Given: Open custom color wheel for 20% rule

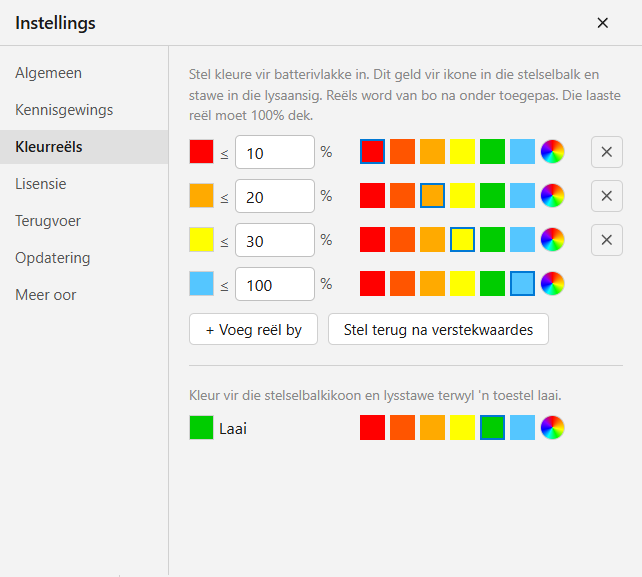Looking at the screenshot, I should (x=552, y=195).
